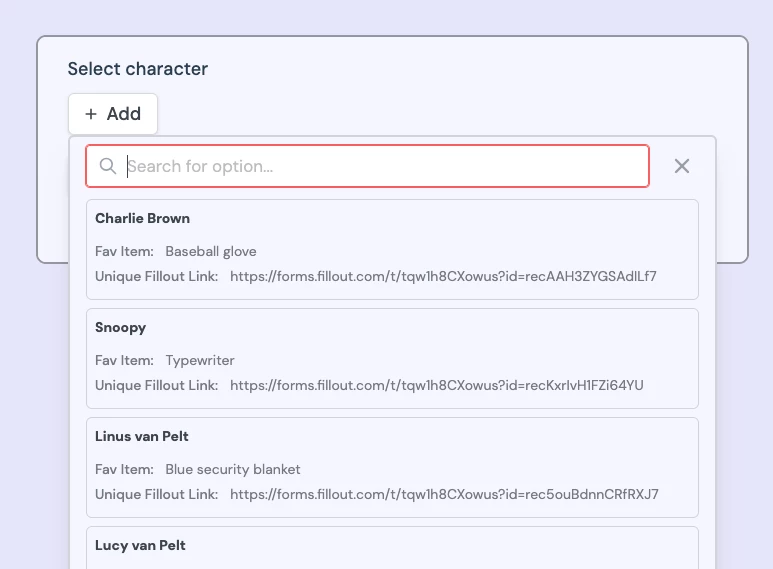
Task: Click Snoopy's Unique Fillout Link label
Action: [157, 385]
